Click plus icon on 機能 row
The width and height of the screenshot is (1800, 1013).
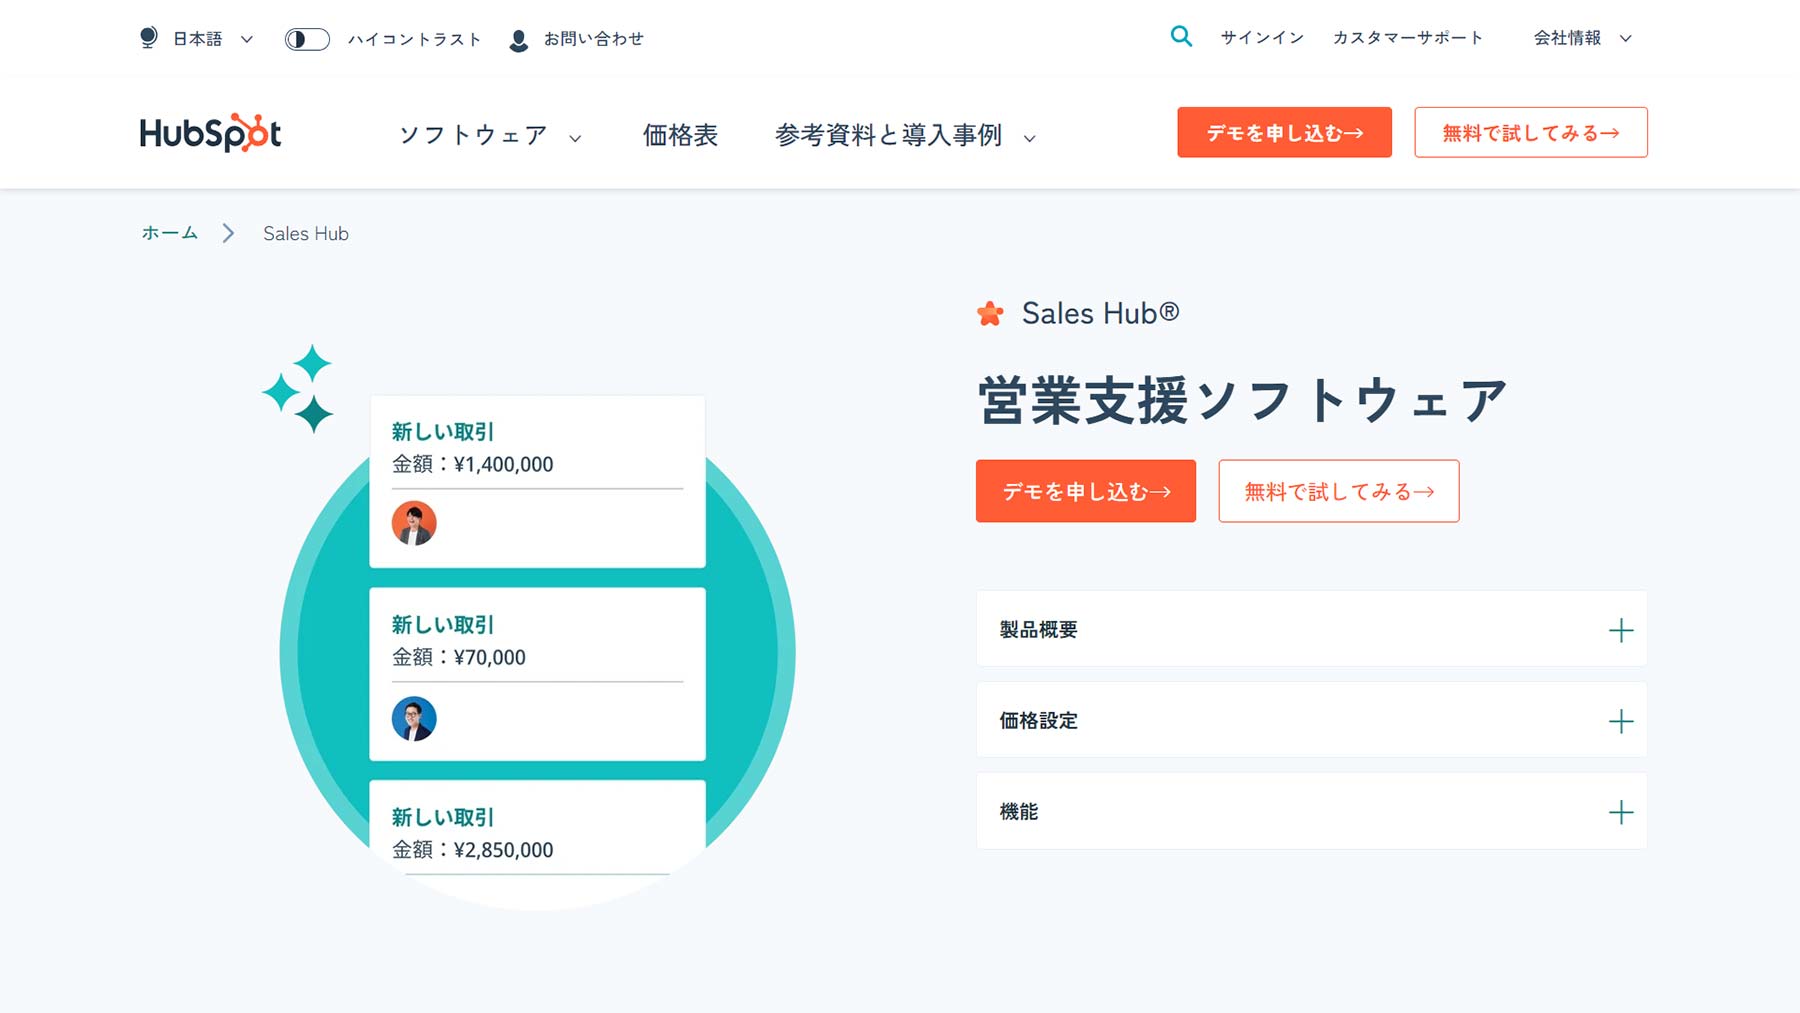(1620, 812)
